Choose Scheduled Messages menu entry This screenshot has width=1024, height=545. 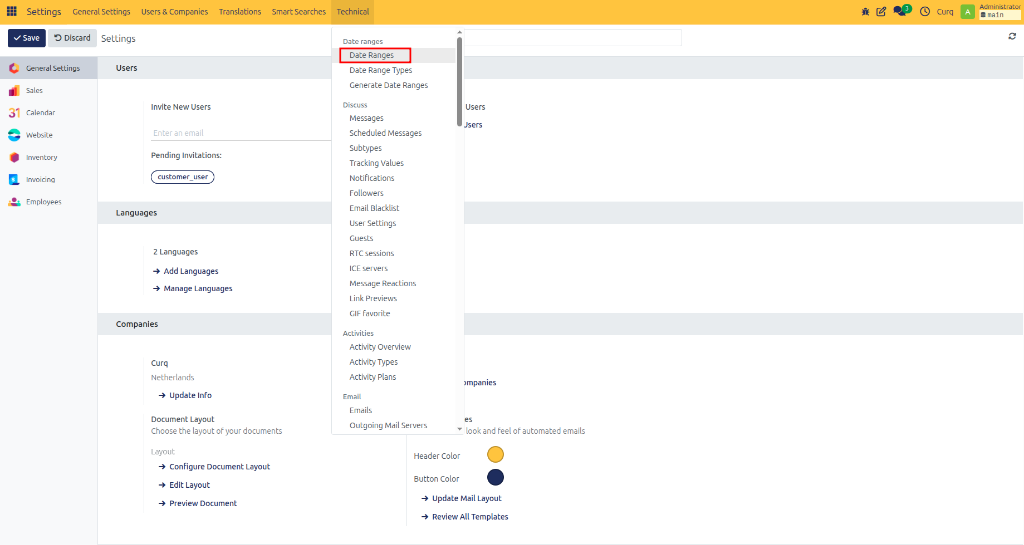(x=385, y=133)
